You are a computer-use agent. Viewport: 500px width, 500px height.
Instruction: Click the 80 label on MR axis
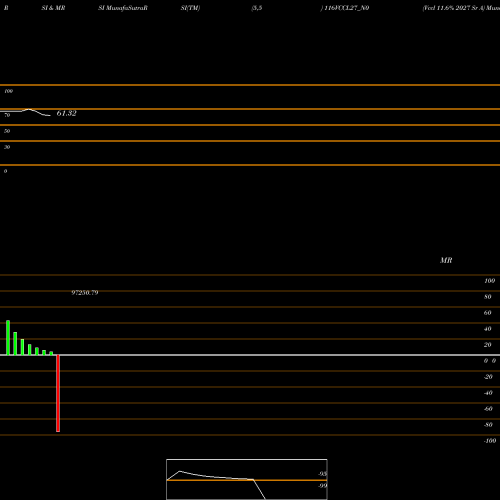click(488, 297)
